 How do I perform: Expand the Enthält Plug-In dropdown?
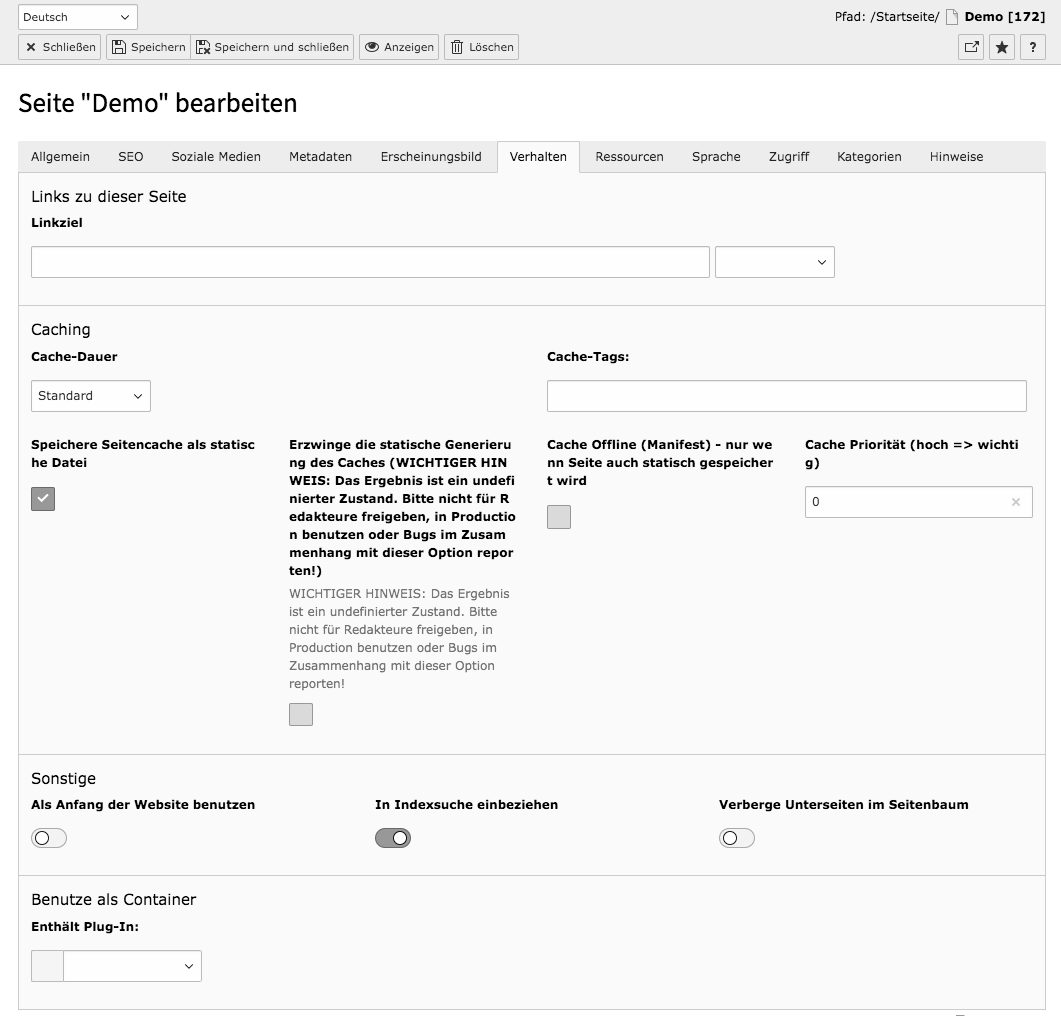click(x=132, y=966)
